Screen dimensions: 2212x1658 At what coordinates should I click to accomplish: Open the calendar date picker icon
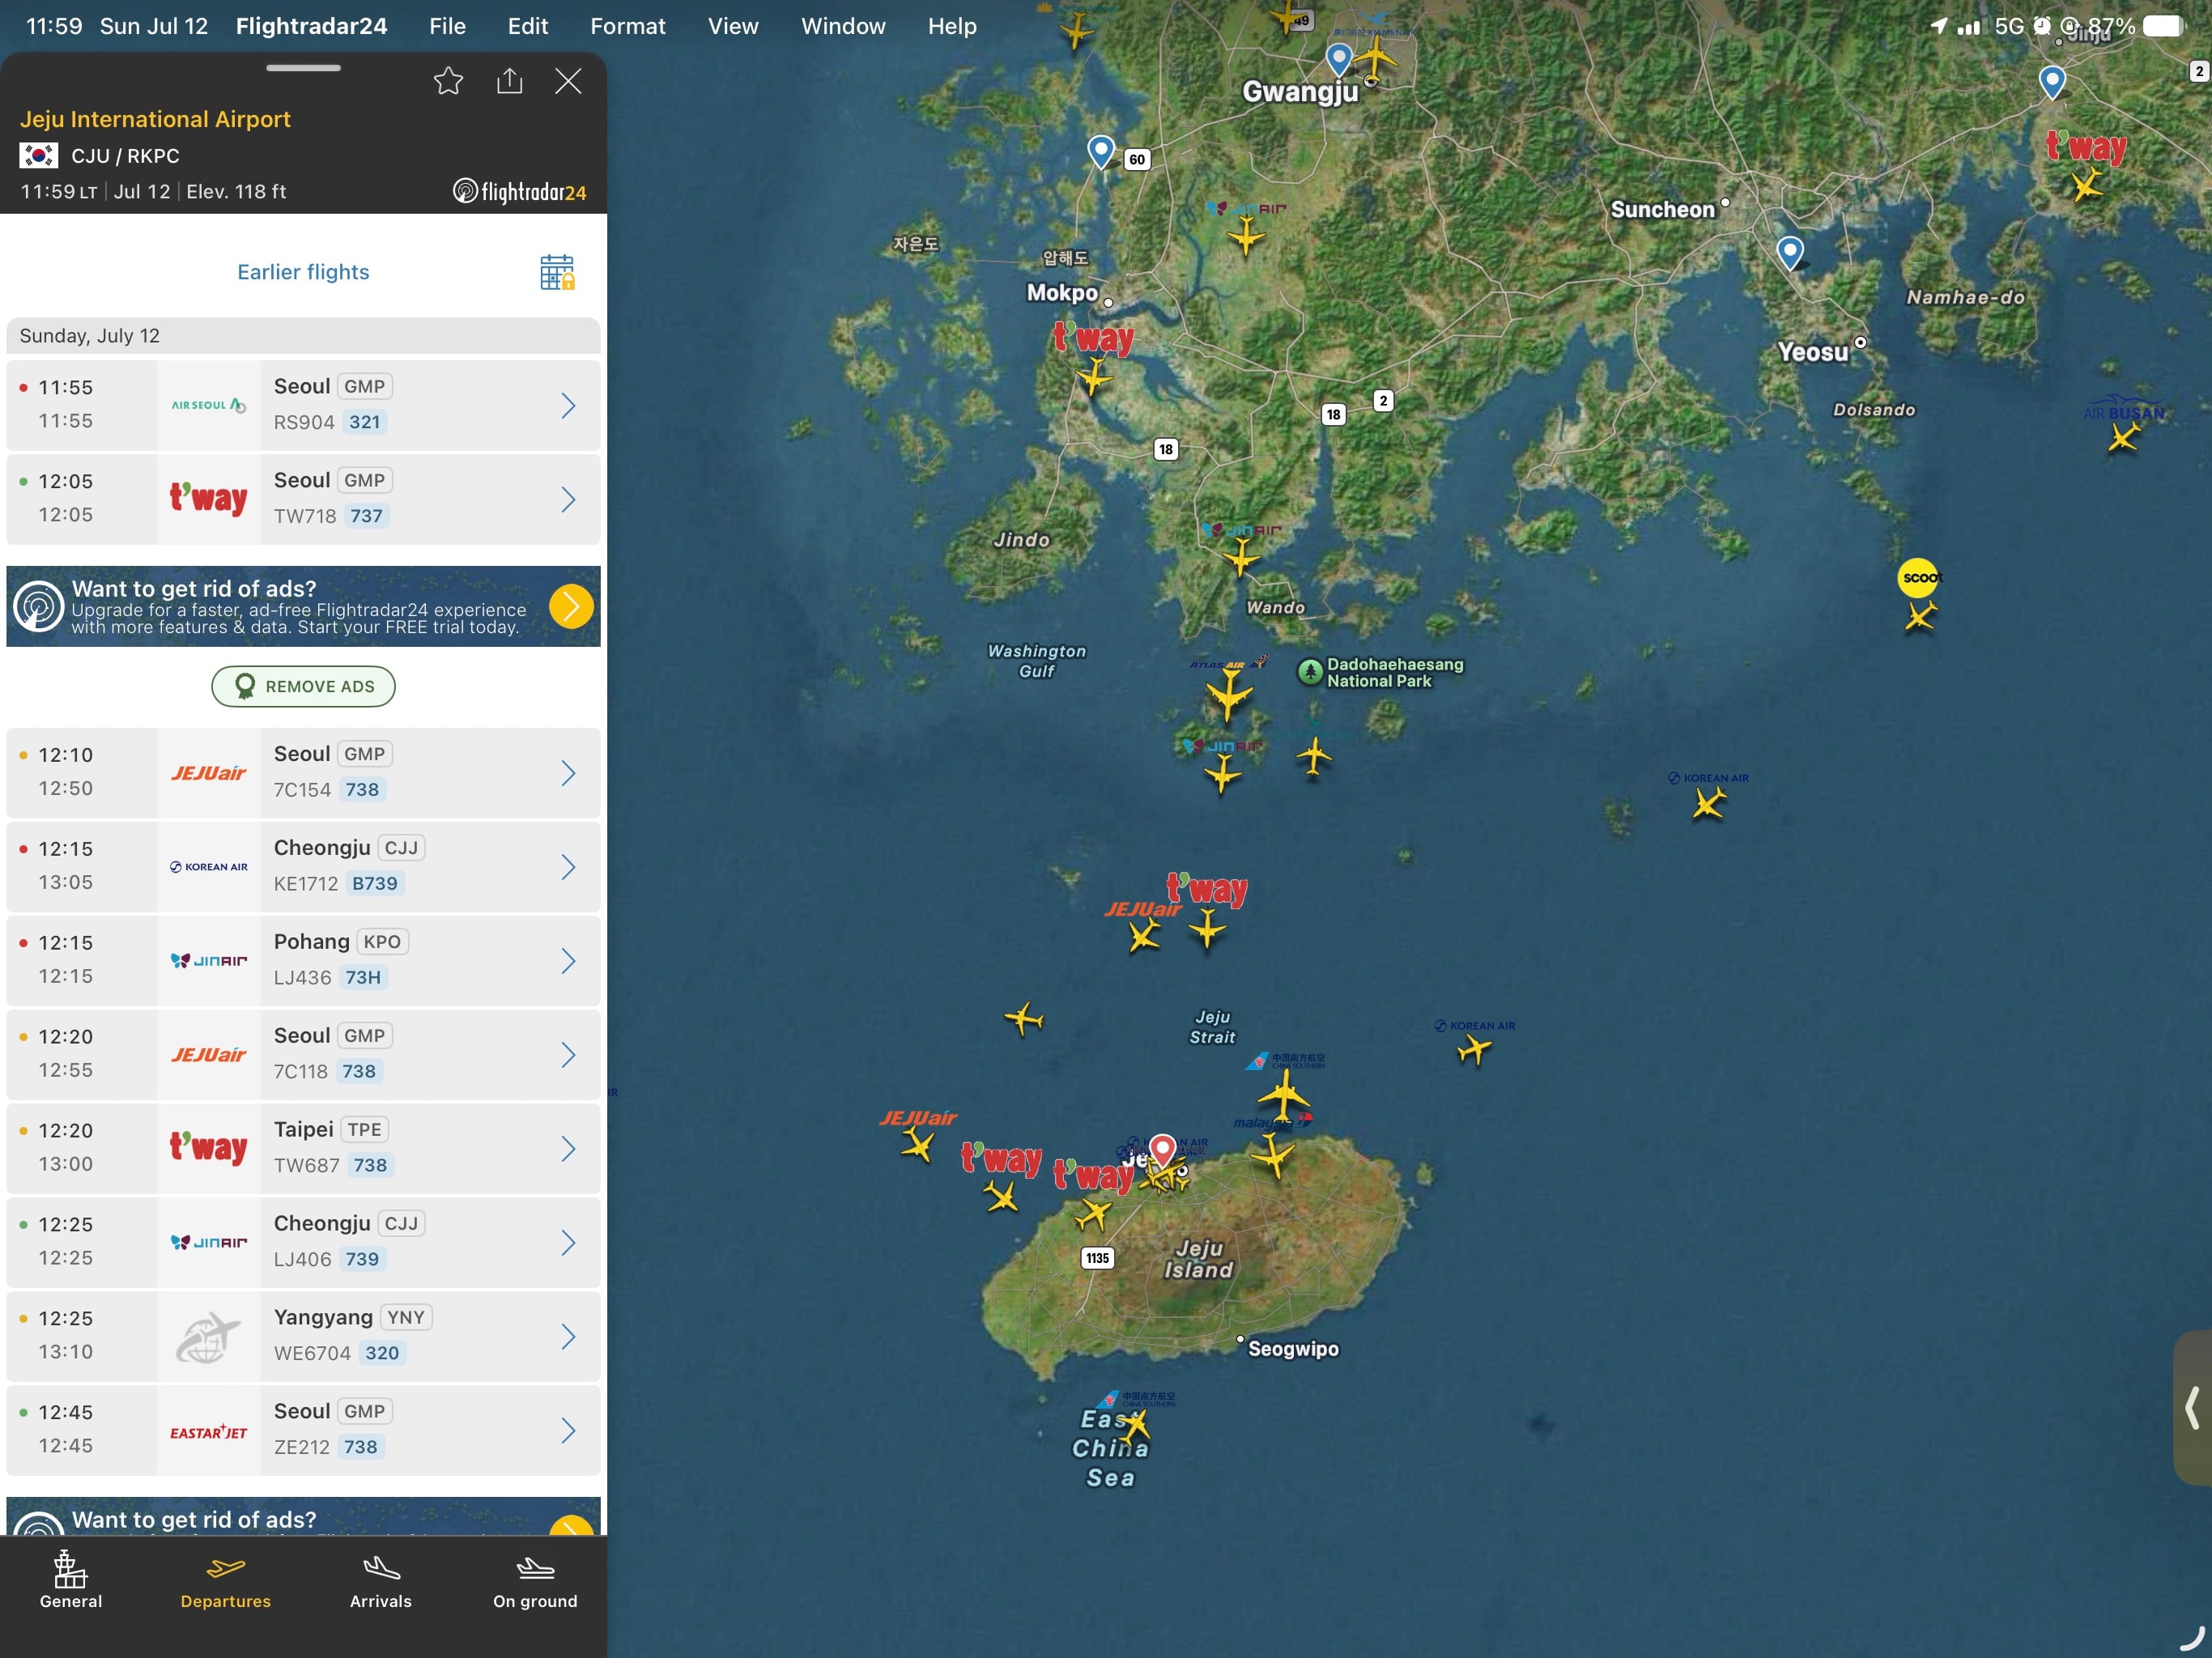[557, 272]
